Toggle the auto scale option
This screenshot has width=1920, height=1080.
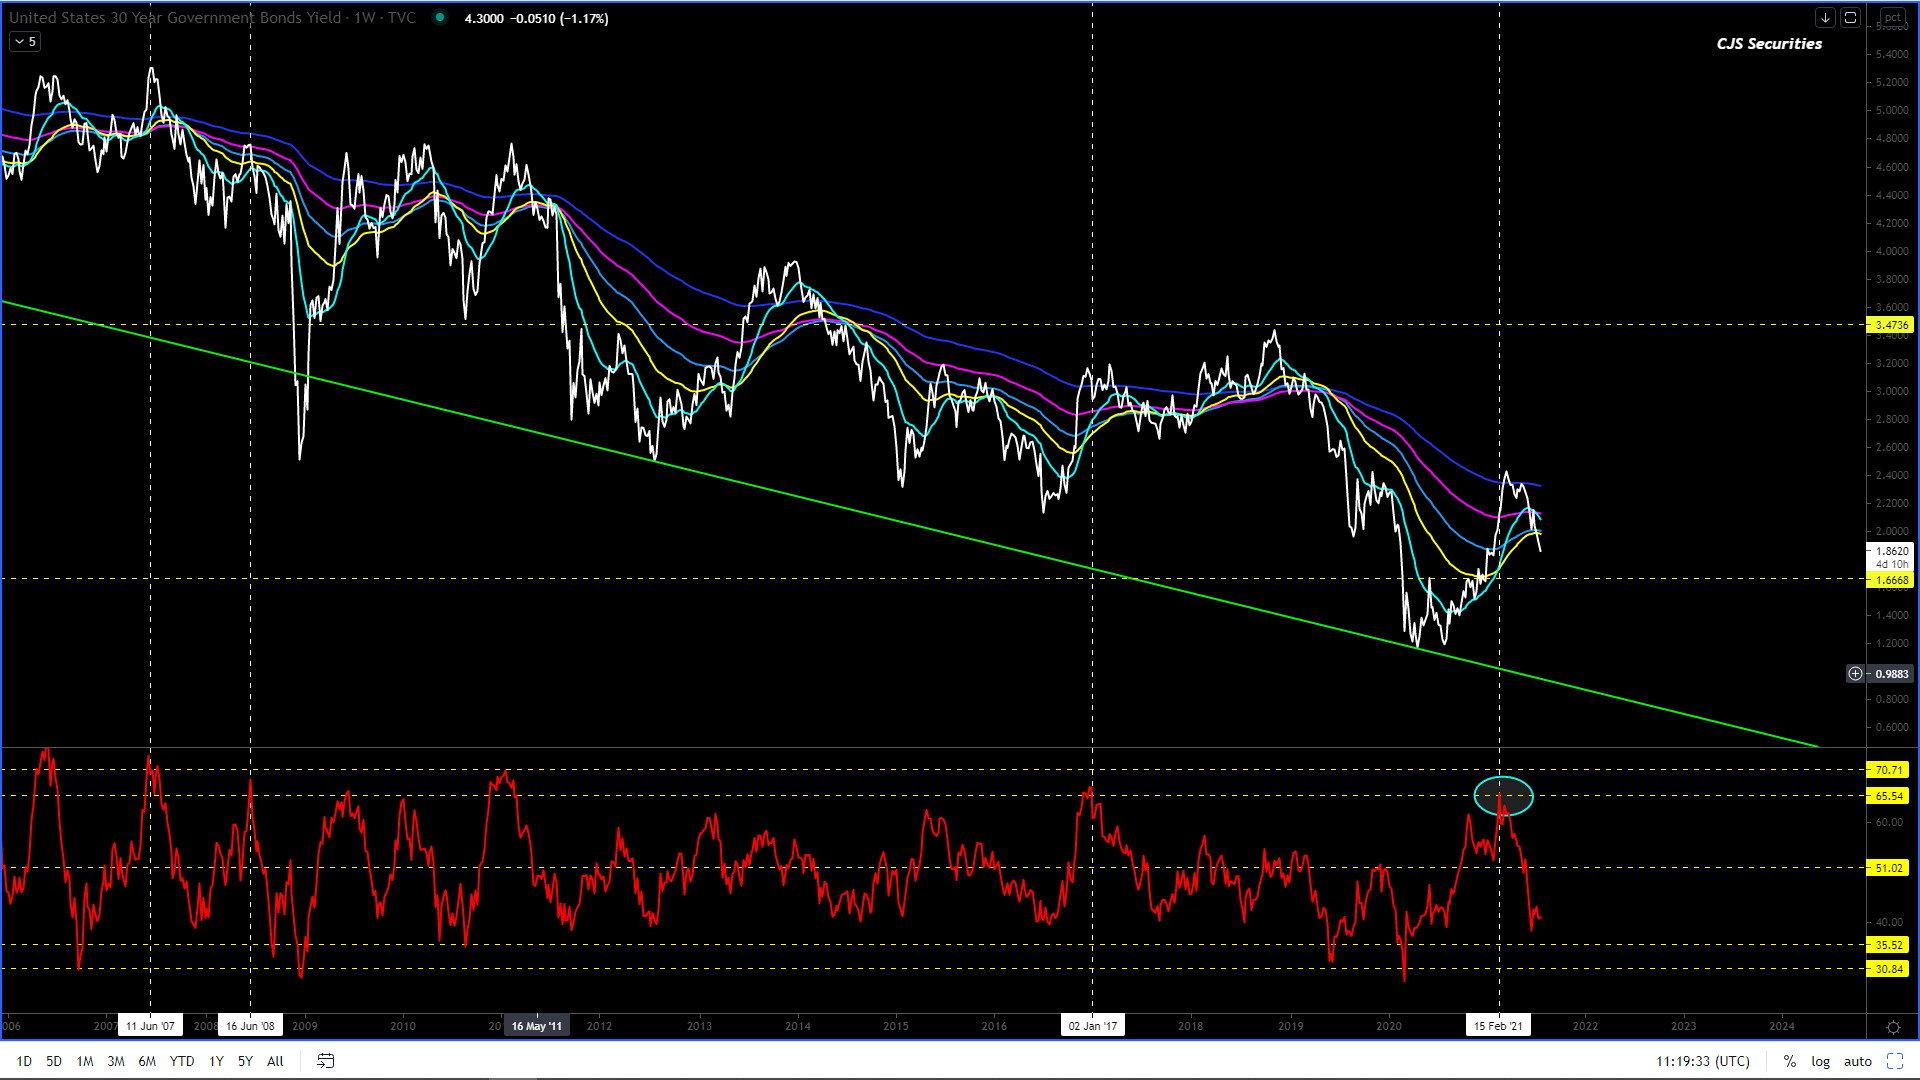[x=1857, y=1061]
